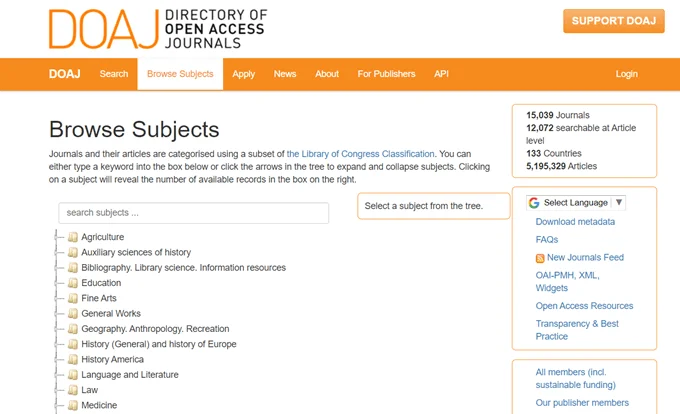
Task: Click the Agriculture folder icon
Action: coord(73,238)
